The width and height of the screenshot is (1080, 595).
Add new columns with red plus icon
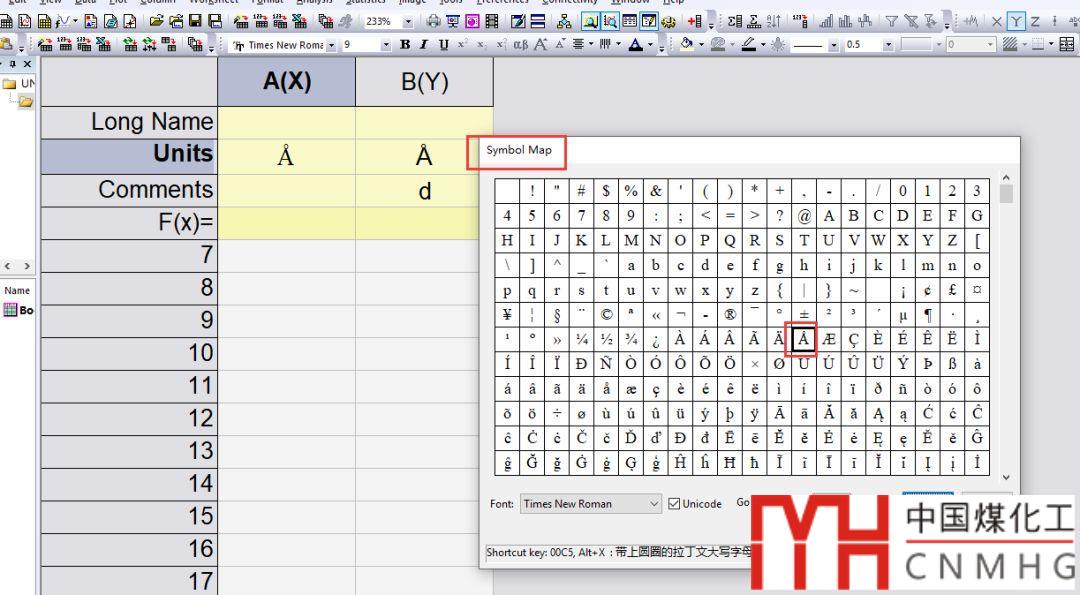click(x=695, y=21)
